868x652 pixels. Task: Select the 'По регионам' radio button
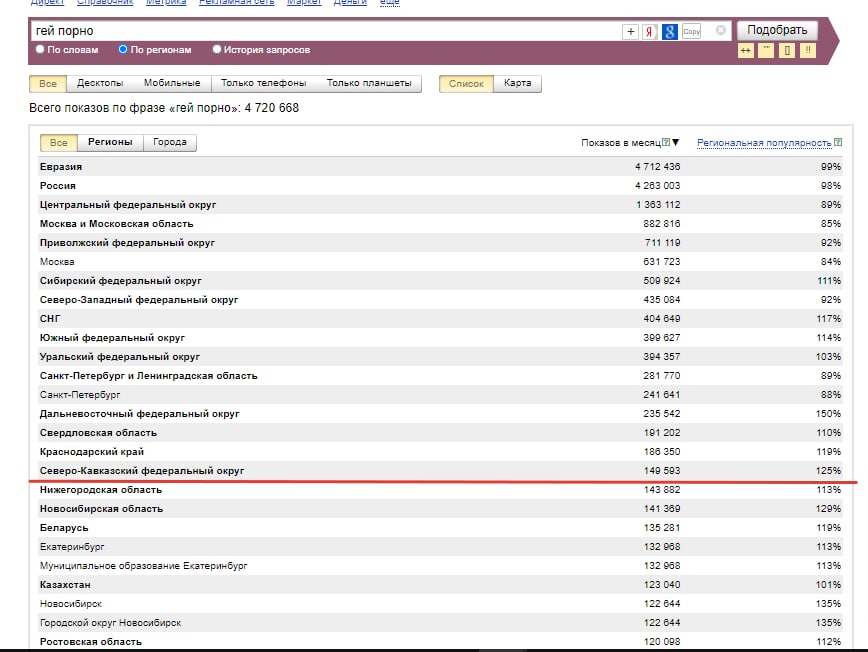[123, 49]
